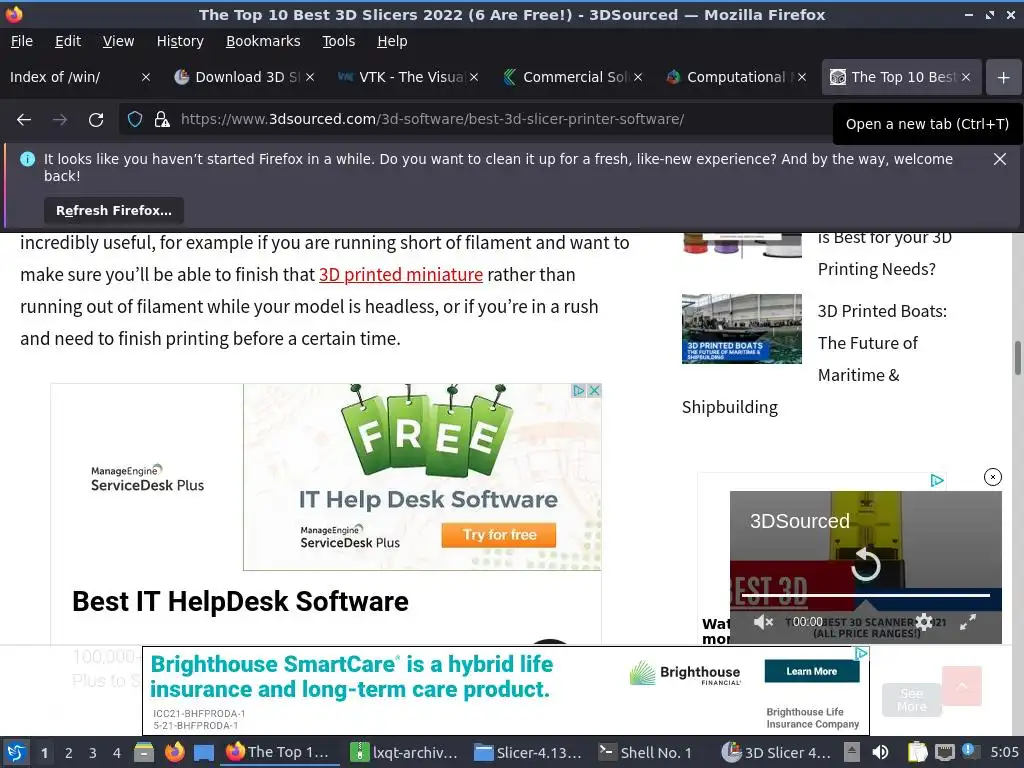Launch the file manager from taskbar
Screen dimensions: 1024x768
pyautogui.click(x=144, y=752)
